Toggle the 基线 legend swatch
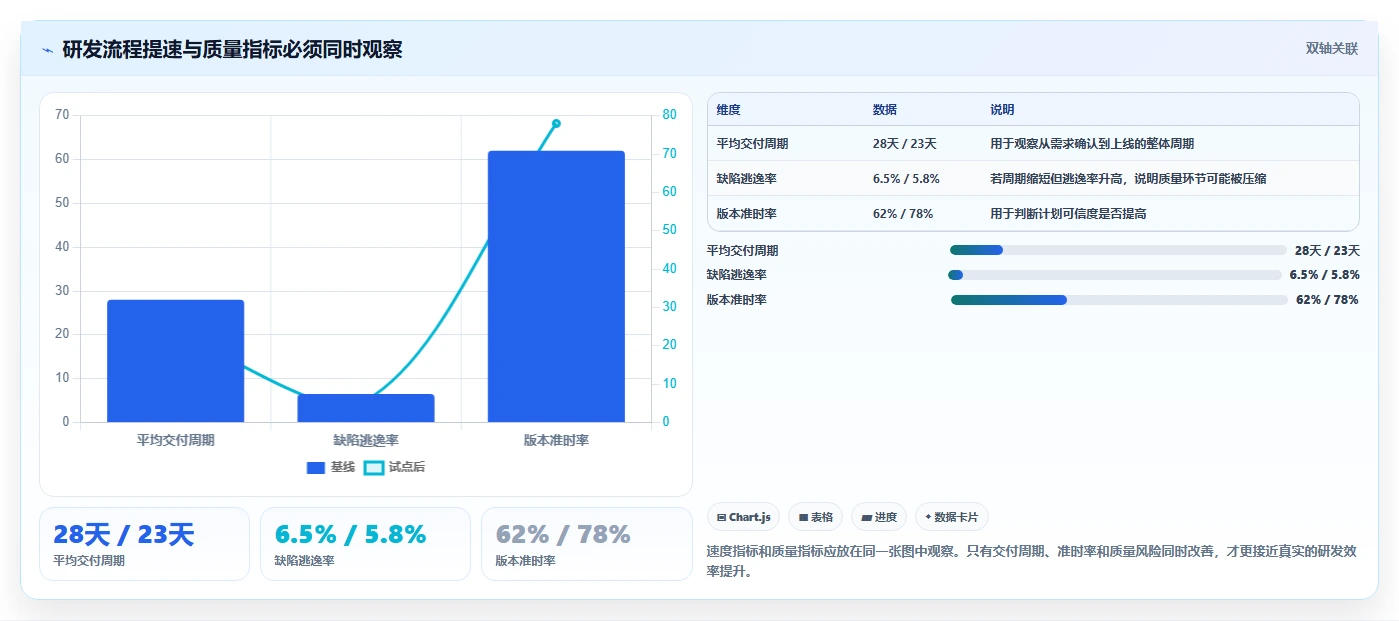 coord(316,467)
